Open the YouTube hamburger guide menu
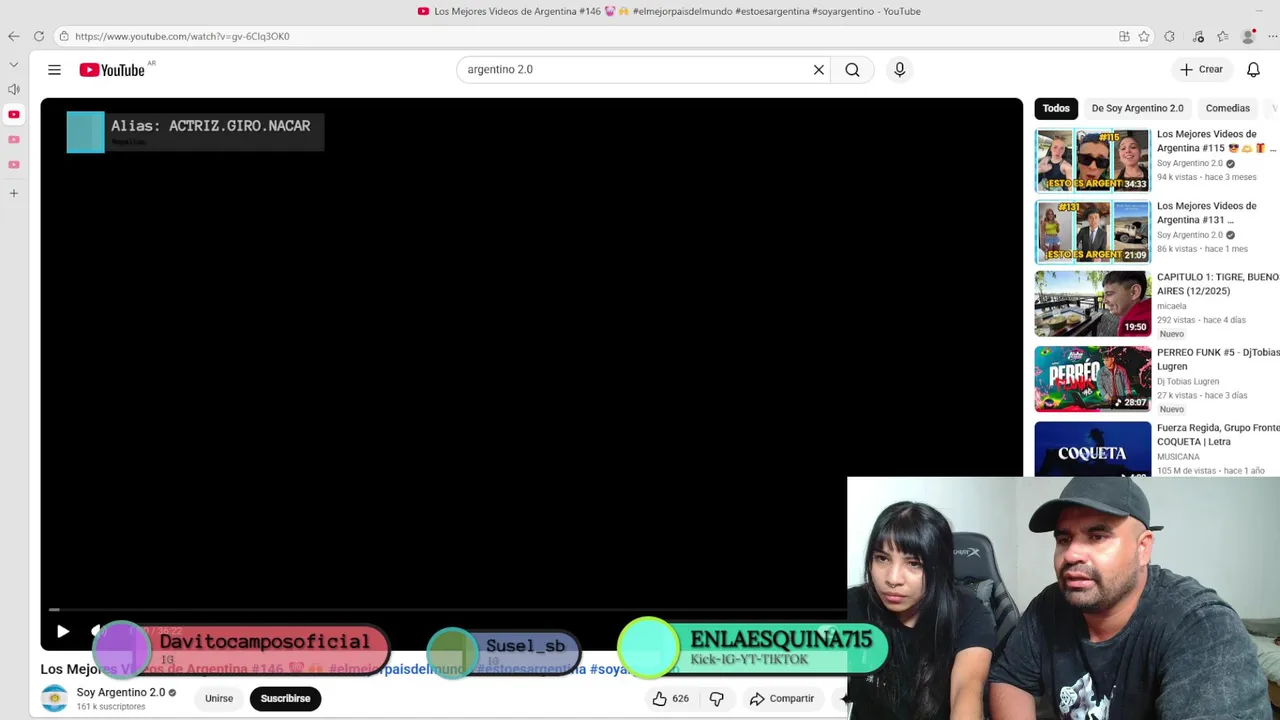Viewport: 1280px width, 720px height. 54,70
